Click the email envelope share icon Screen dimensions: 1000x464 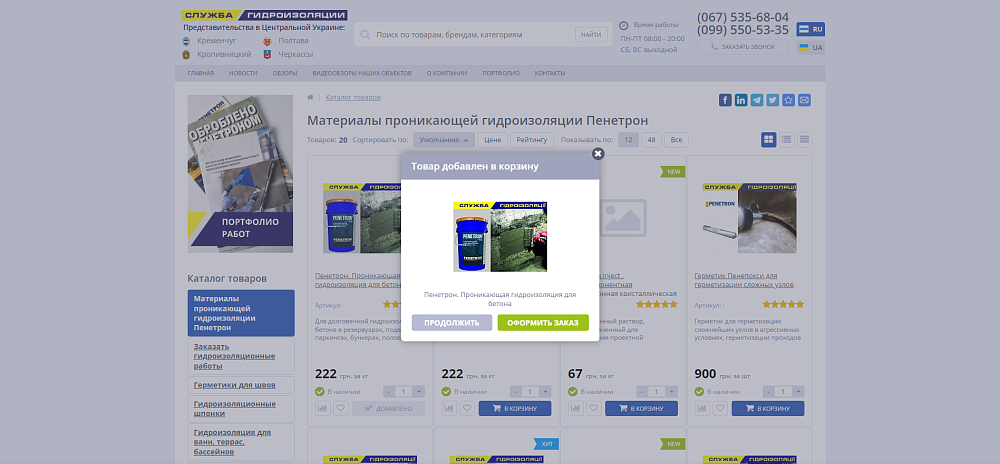805,100
